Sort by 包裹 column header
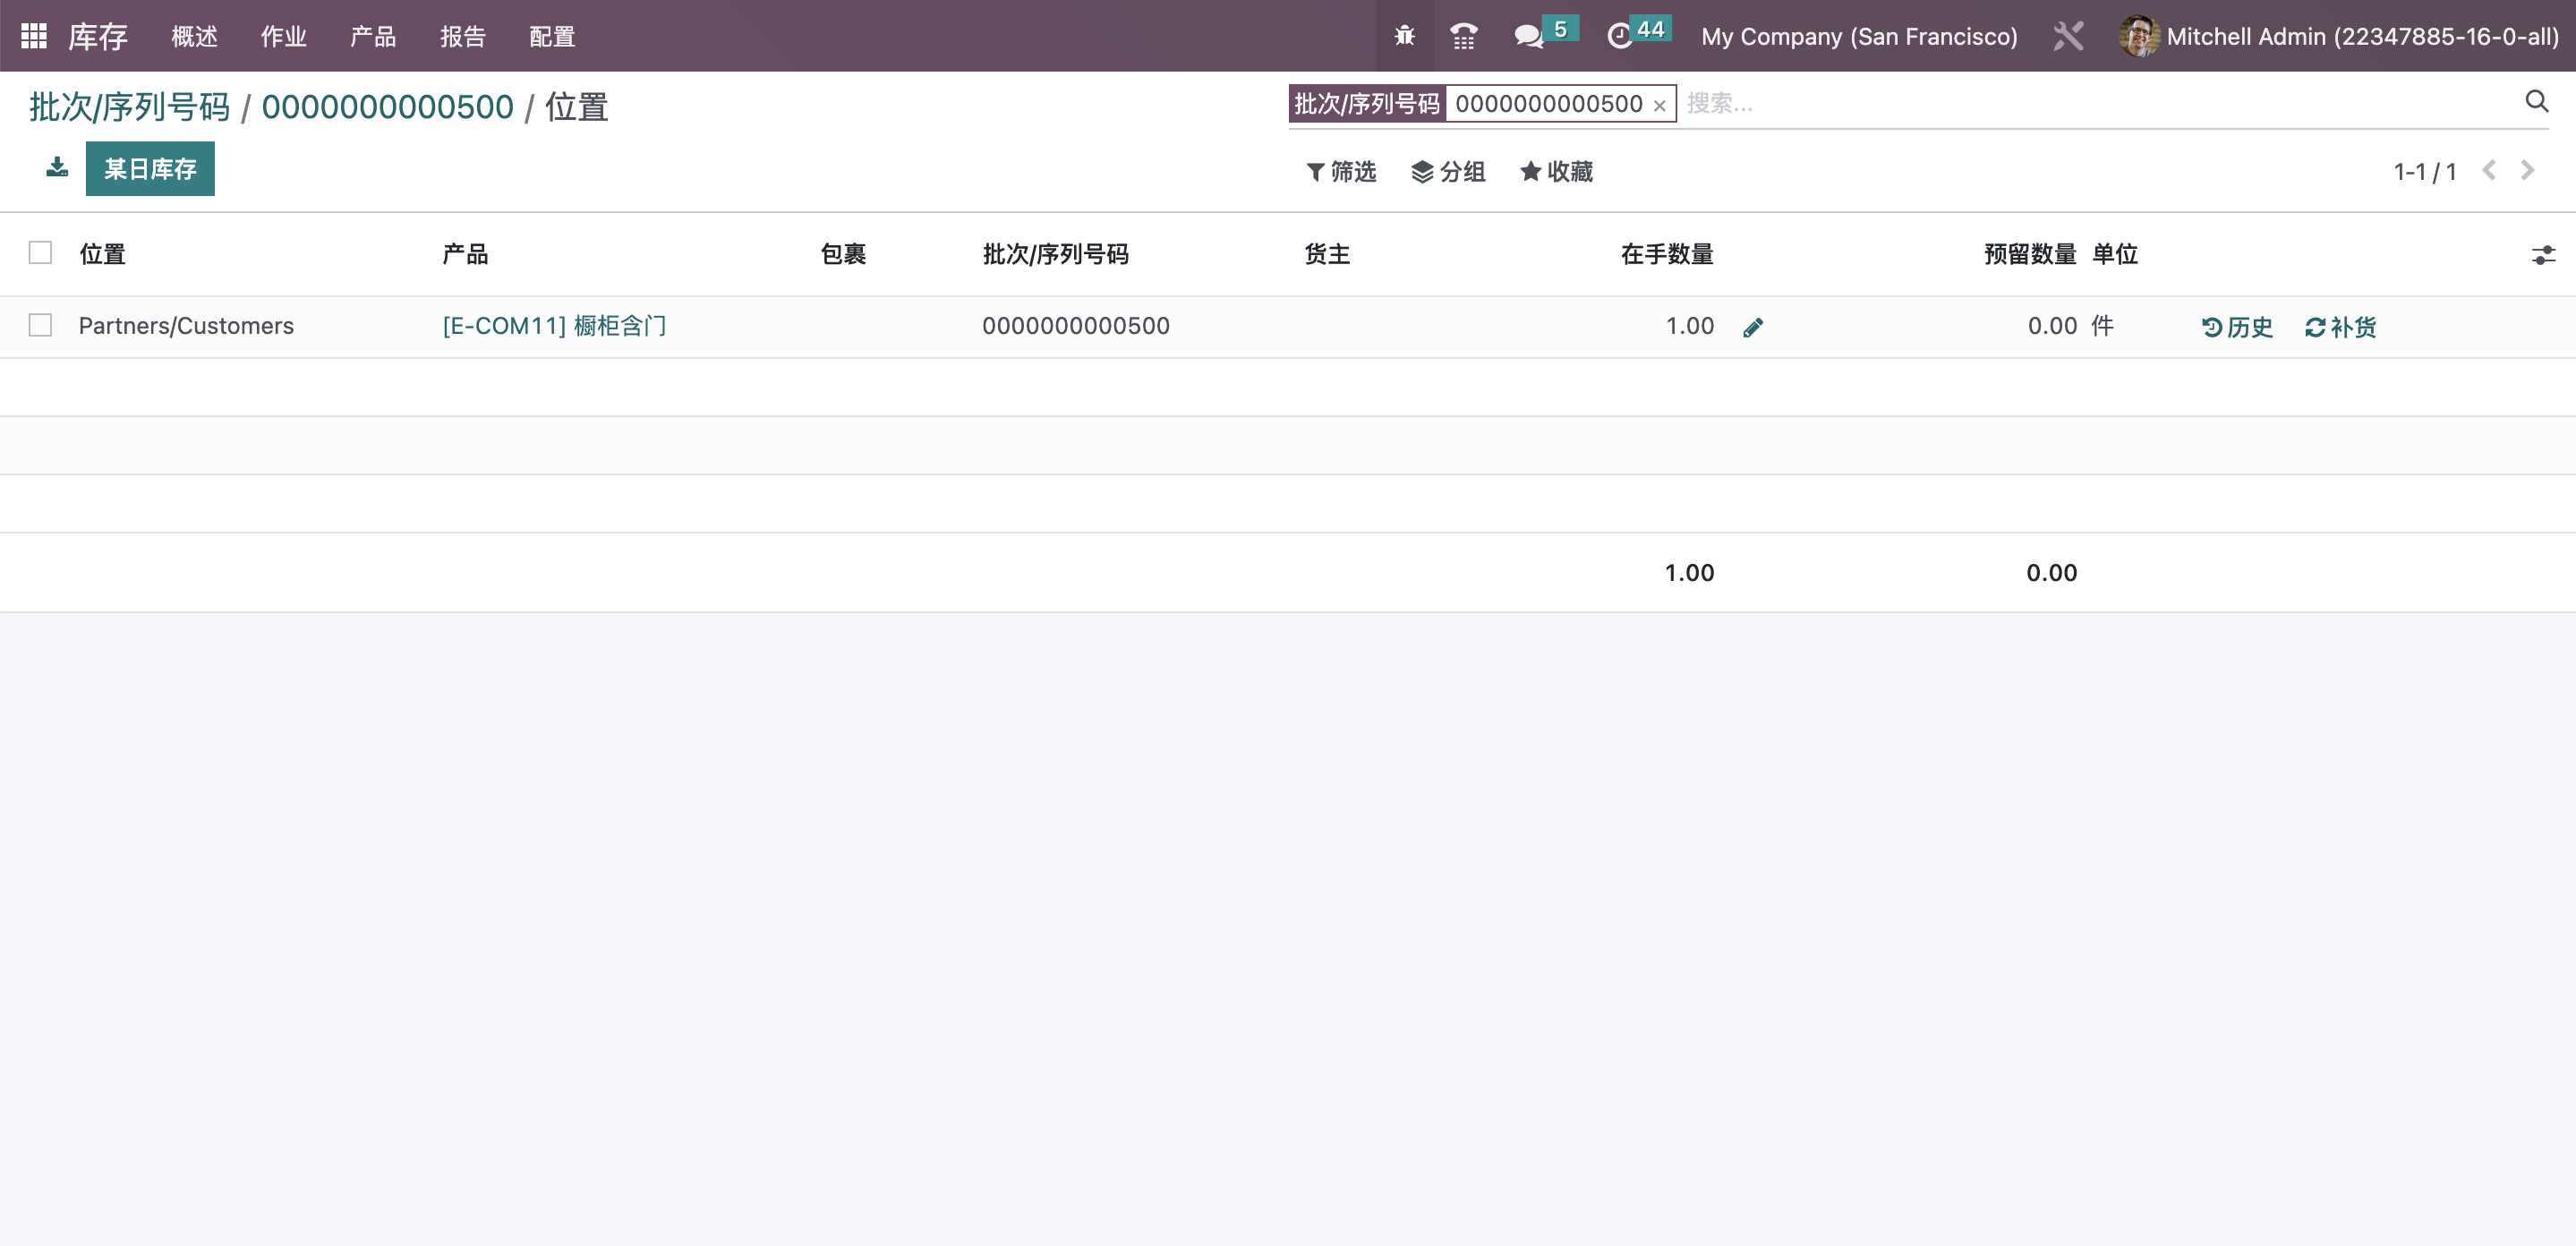 tap(843, 254)
